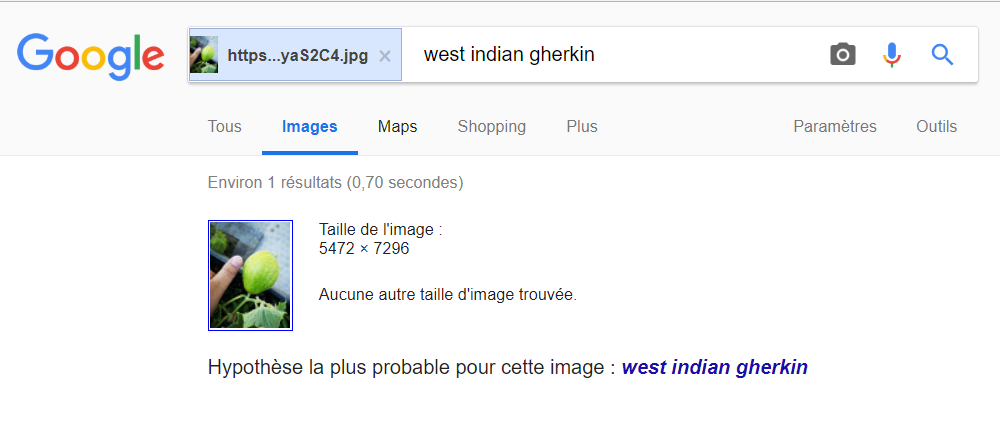
Task: Click the image size 5472 × 7296 text
Action: [364, 249]
